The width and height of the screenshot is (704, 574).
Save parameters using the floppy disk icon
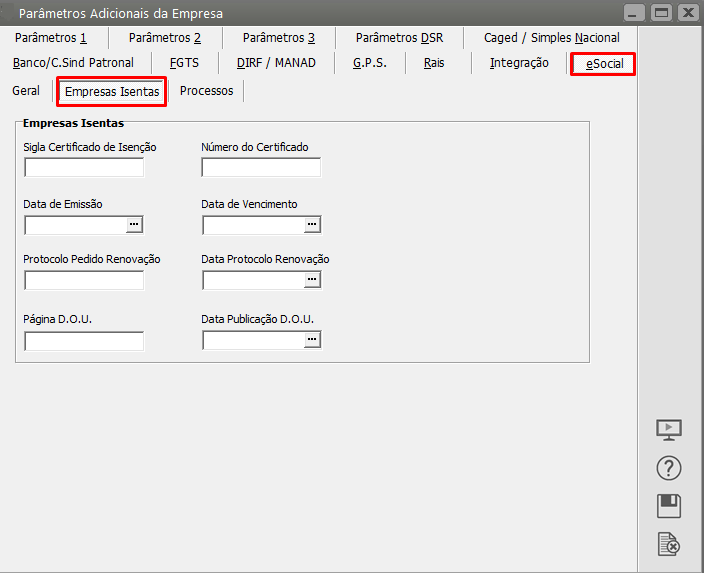click(x=669, y=506)
